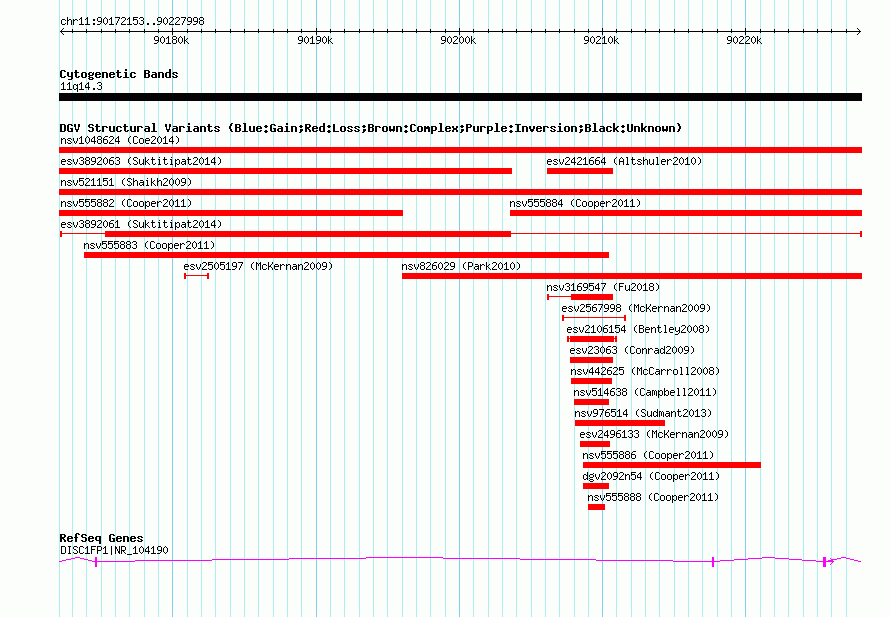This screenshot has width=890, height=617.
Task: Click the 90210k ruler position
Action: click(x=601, y=40)
